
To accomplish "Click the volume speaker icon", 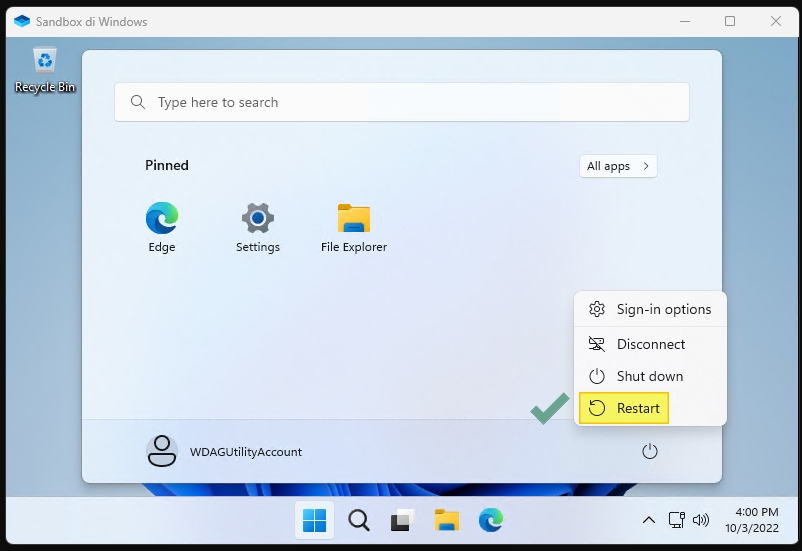I will (x=701, y=520).
